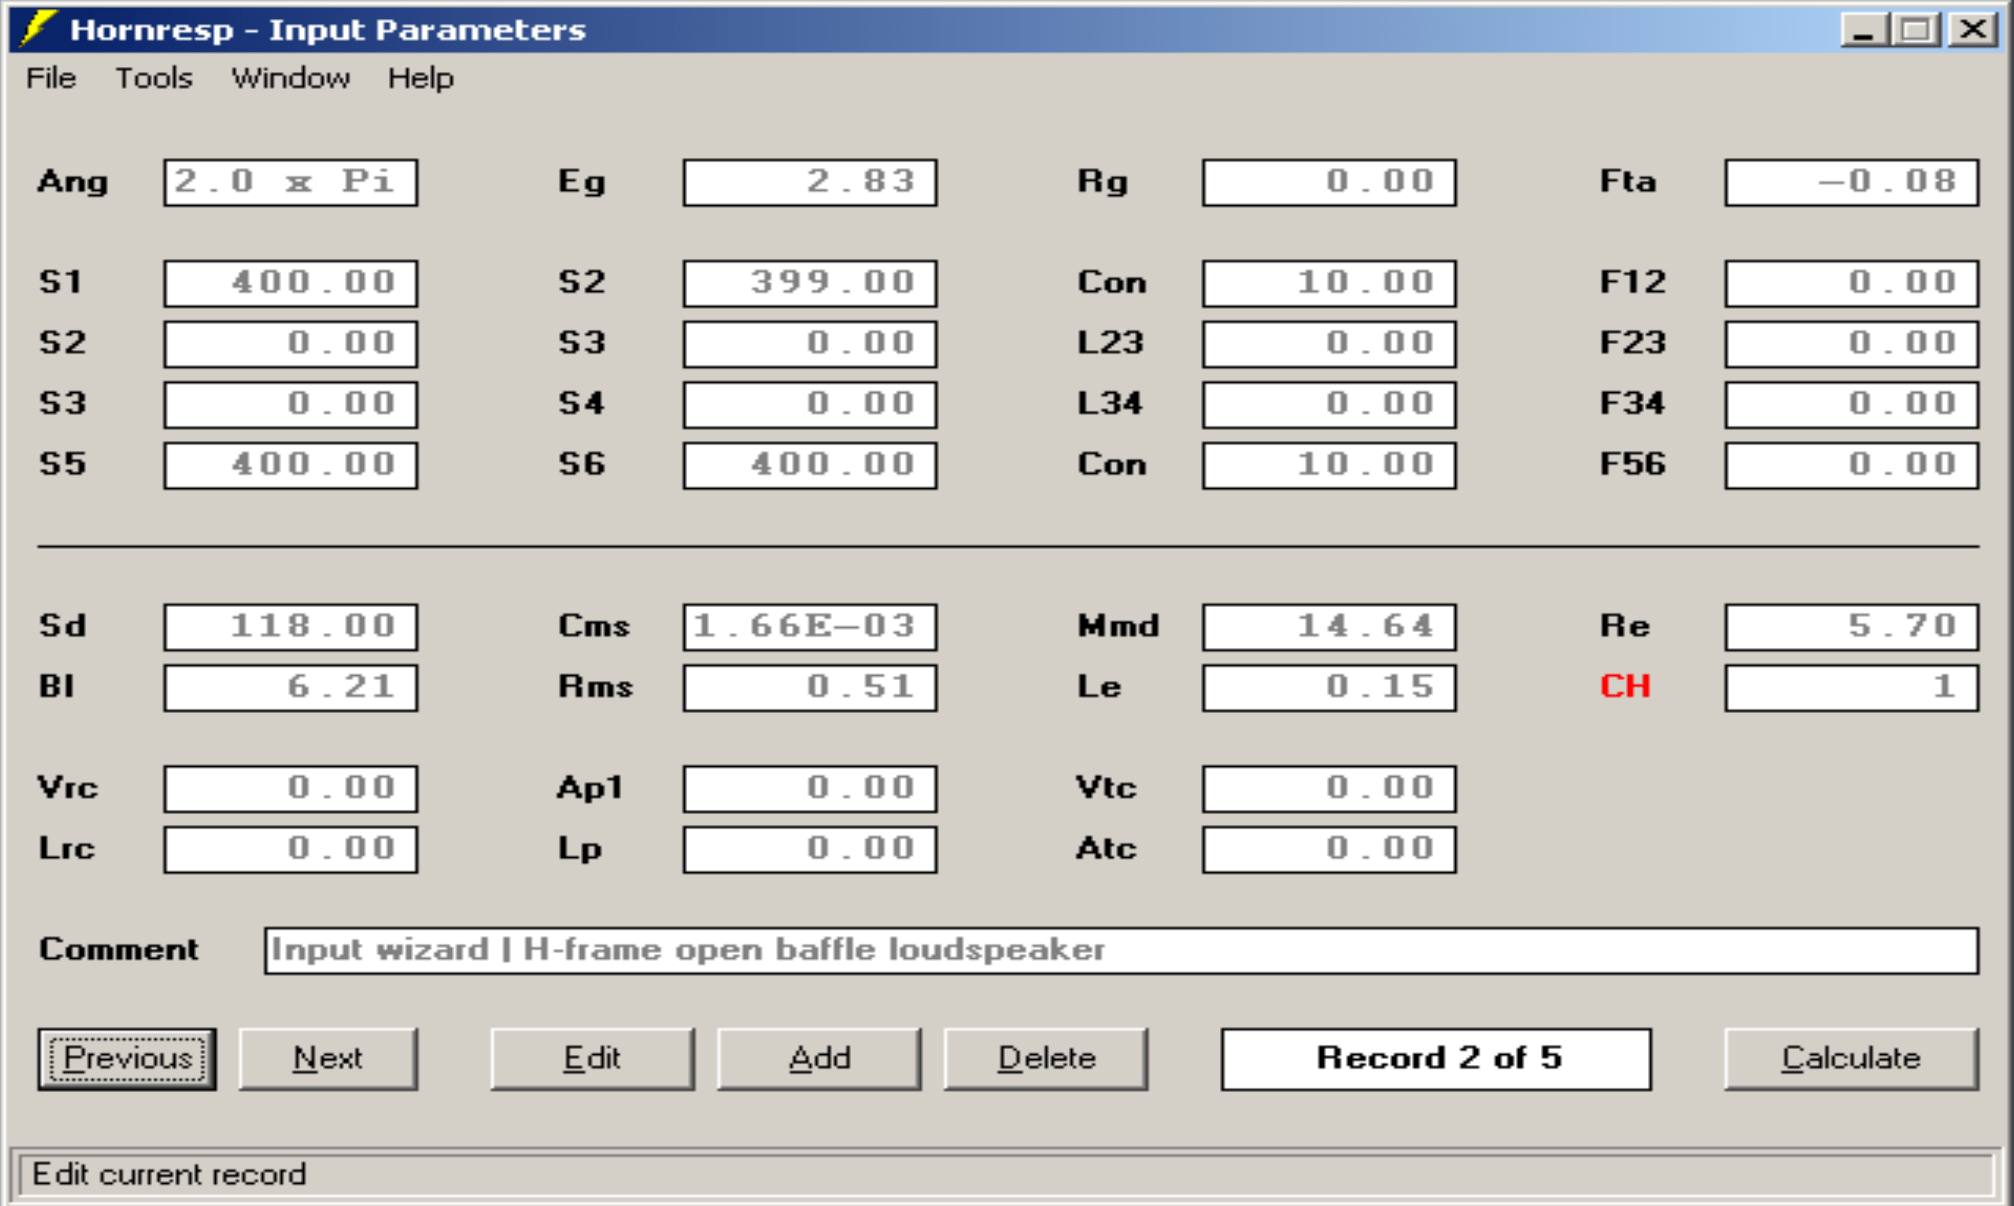Image resolution: width=2014 pixels, height=1206 pixels.
Task: Maximize the Hornresp window
Action: (x=1916, y=29)
